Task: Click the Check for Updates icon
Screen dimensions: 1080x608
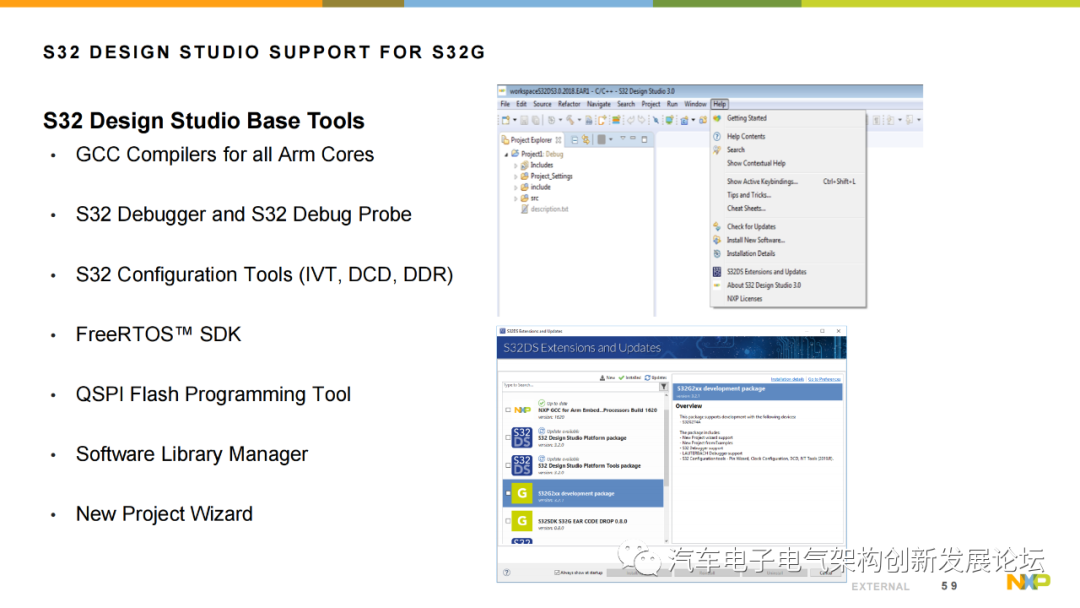Action: [x=717, y=227]
